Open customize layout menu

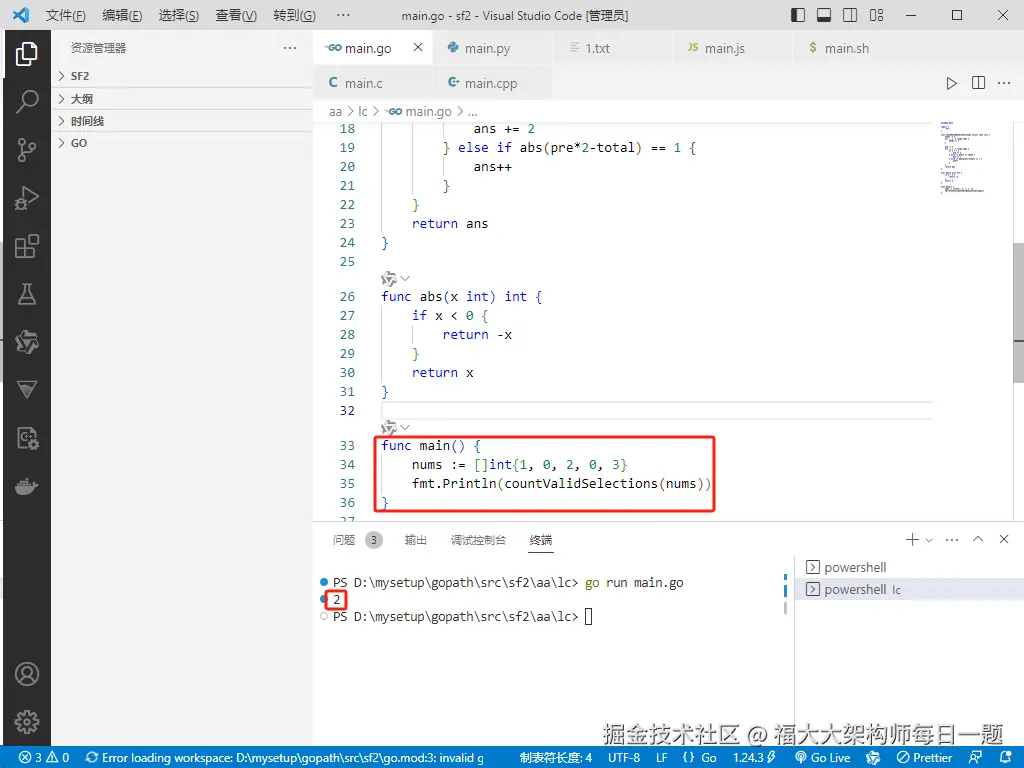tap(876, 15)
